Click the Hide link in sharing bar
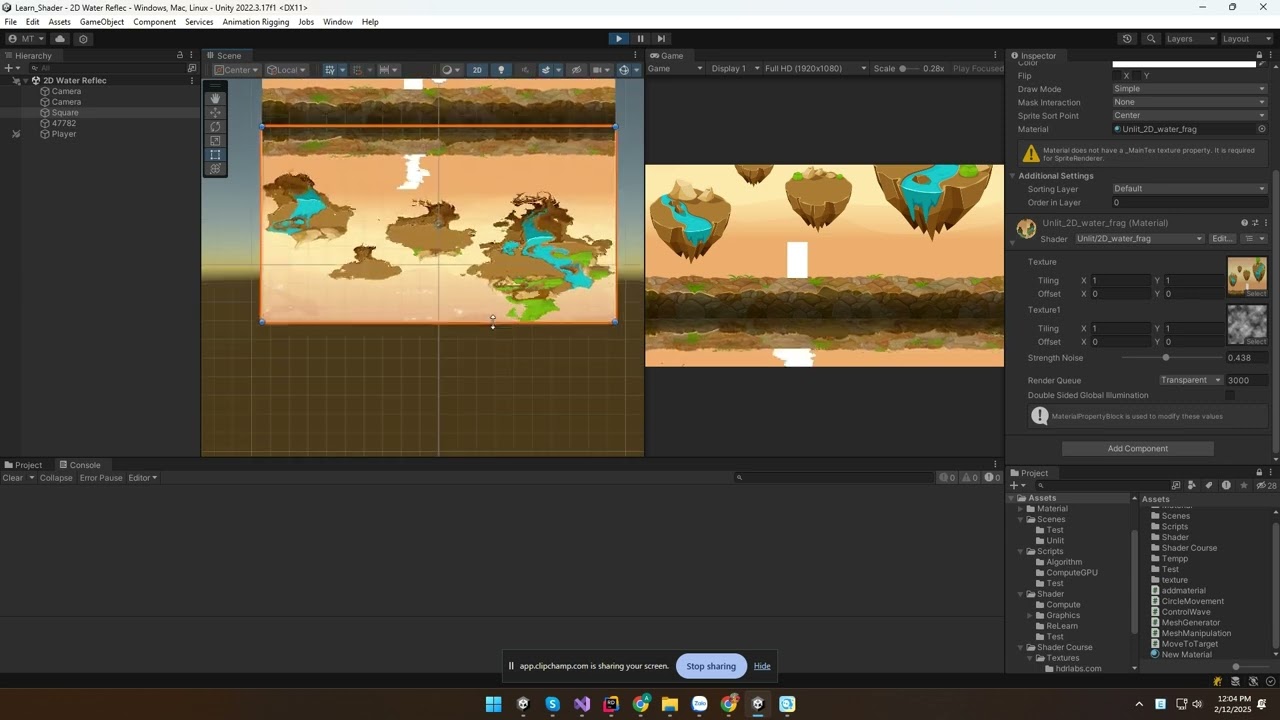Image resolution: width=1280 pixels, height=720 pixels. pyautogui.click(x=762, y=666)
